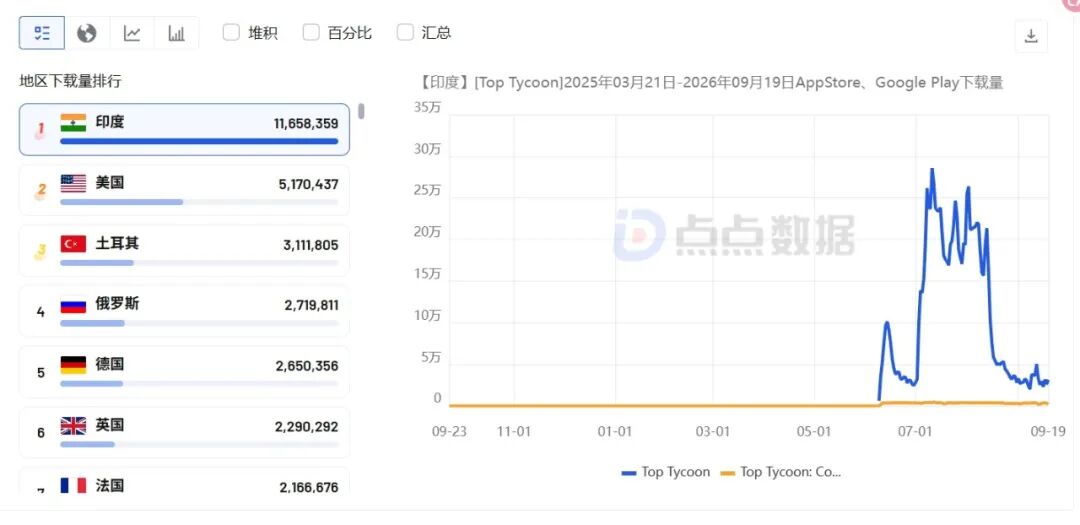This screenshot has width=1080, height=525.
Task: Click the 25万 y-axis label
Action: [427, 190]
